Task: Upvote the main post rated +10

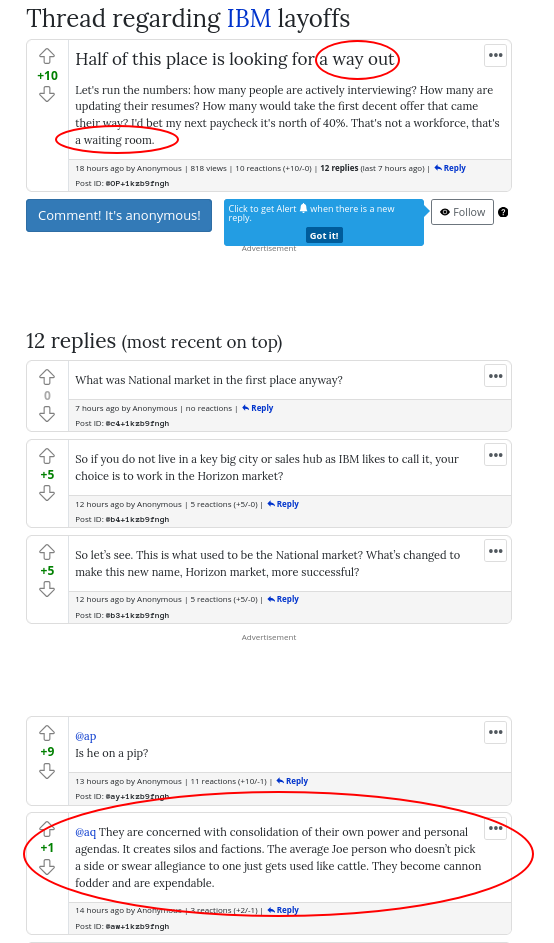Action: (x=47, y=57)
